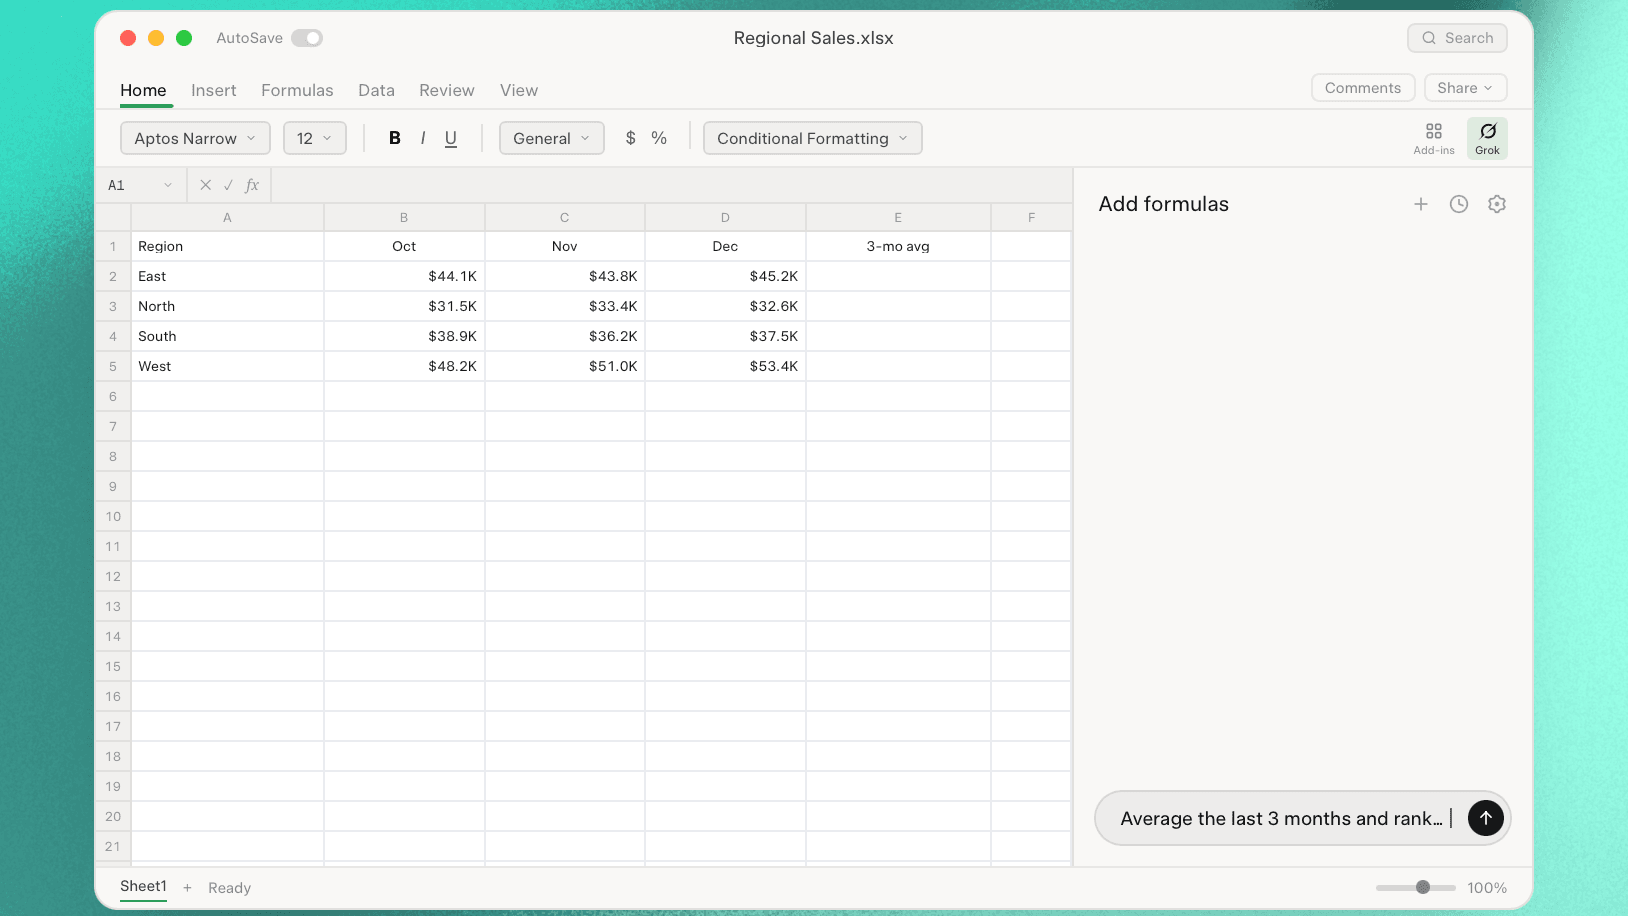Confirm formula bar entry with checkmark
This screenshot has width=1628, height=916.
tap(229, 185)
